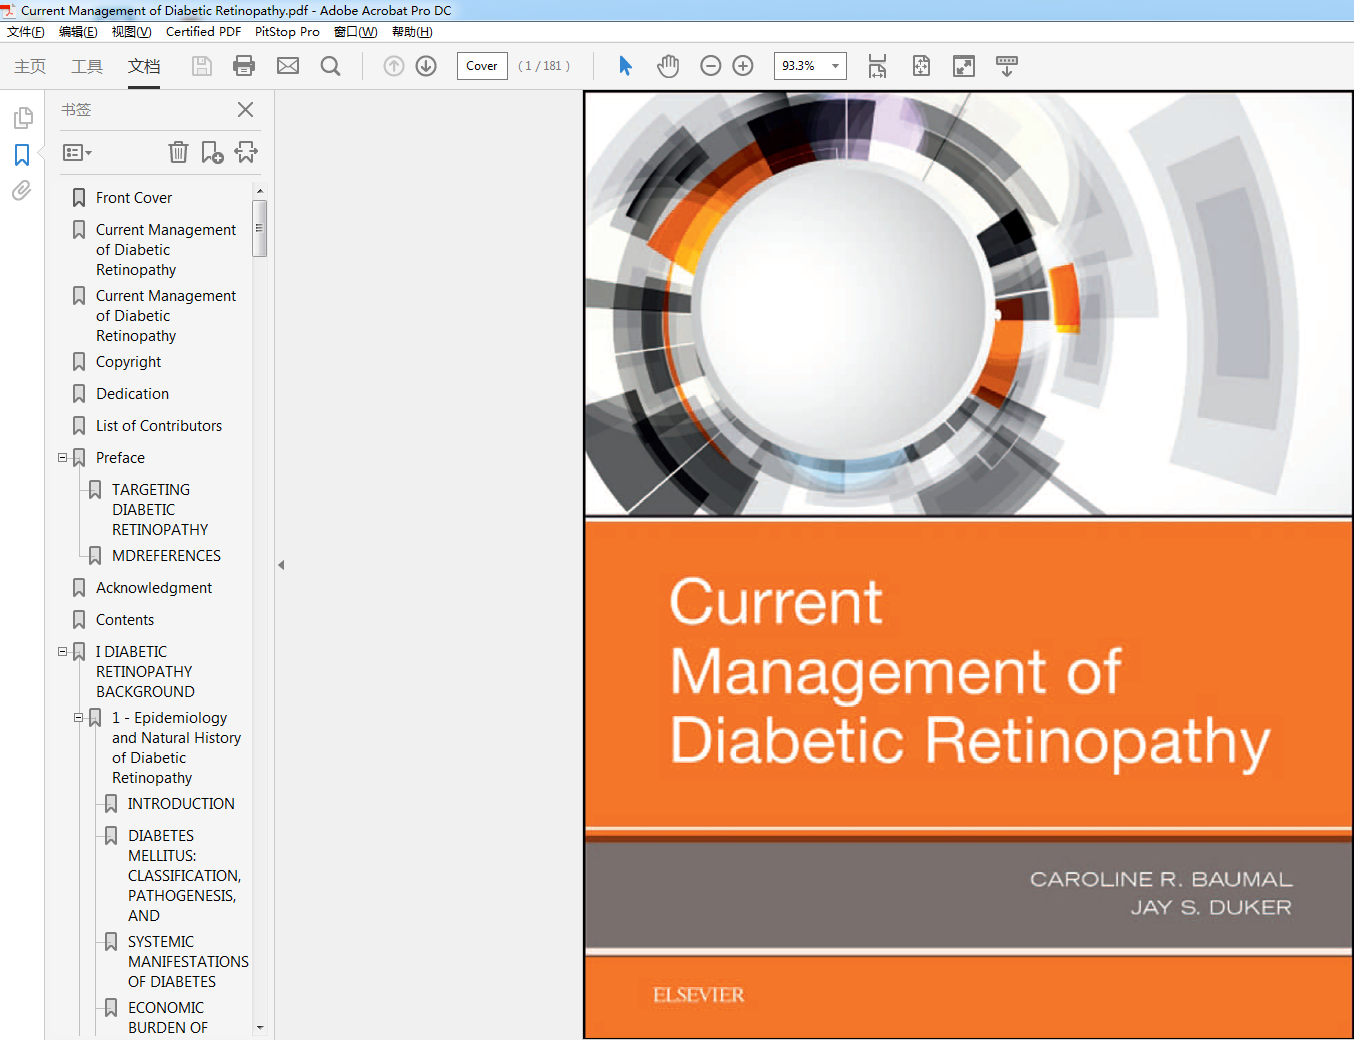The image size is (1354, 1040).
Task: Switch to the 主页 tab
Action: point(30,66)
